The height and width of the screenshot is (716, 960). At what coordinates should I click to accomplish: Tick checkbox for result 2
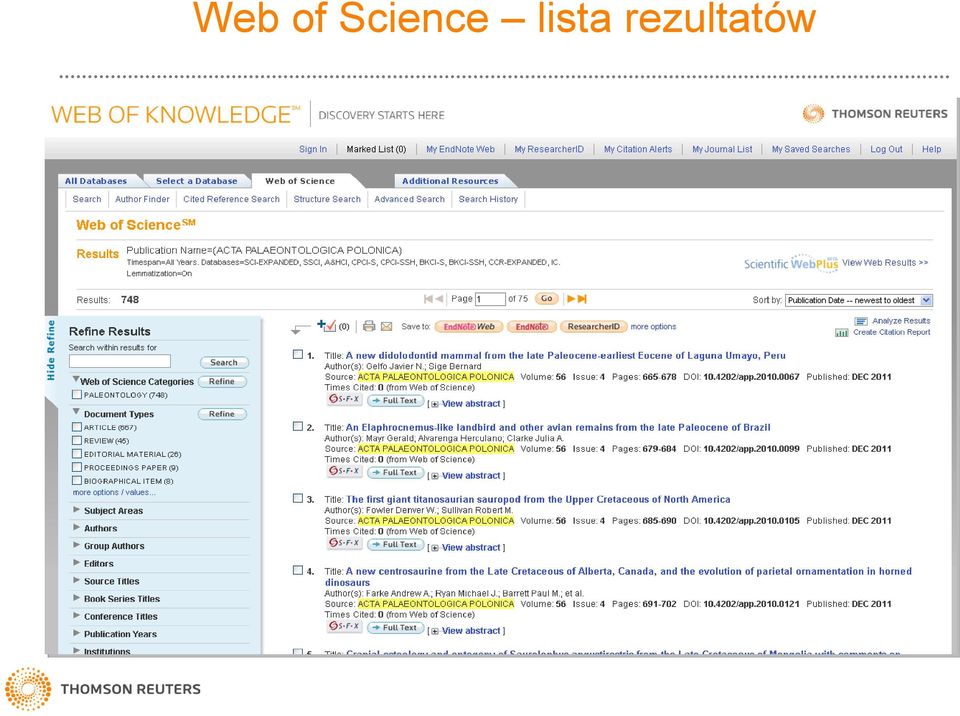tap(298, 426)
